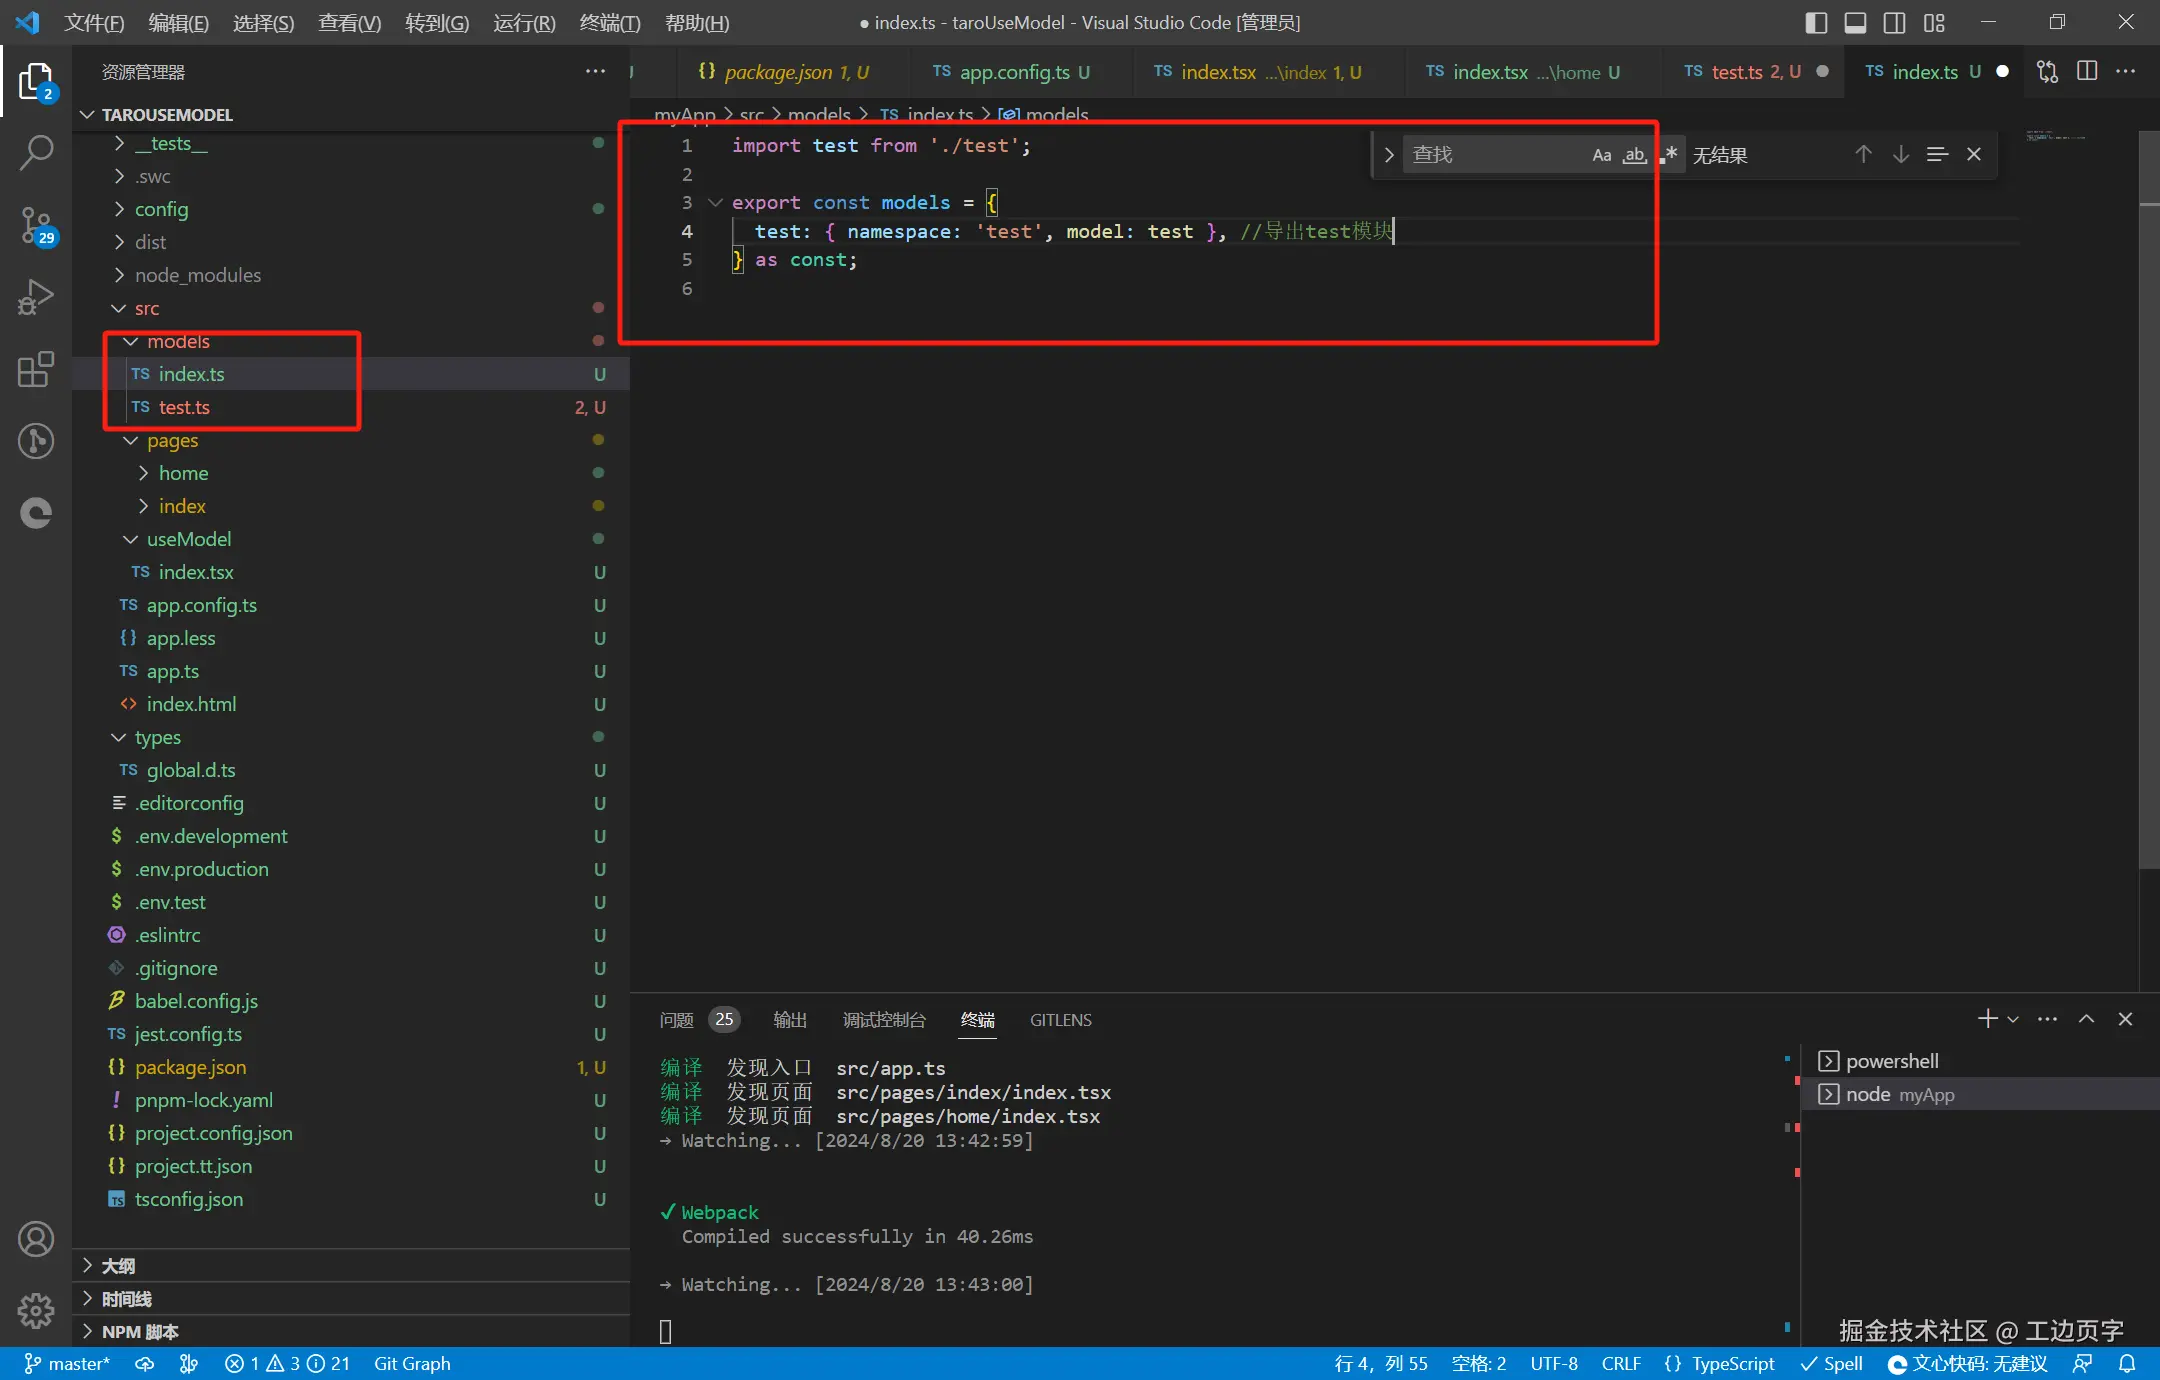
Task: Open the Extensions view
Action: (36, 369)
